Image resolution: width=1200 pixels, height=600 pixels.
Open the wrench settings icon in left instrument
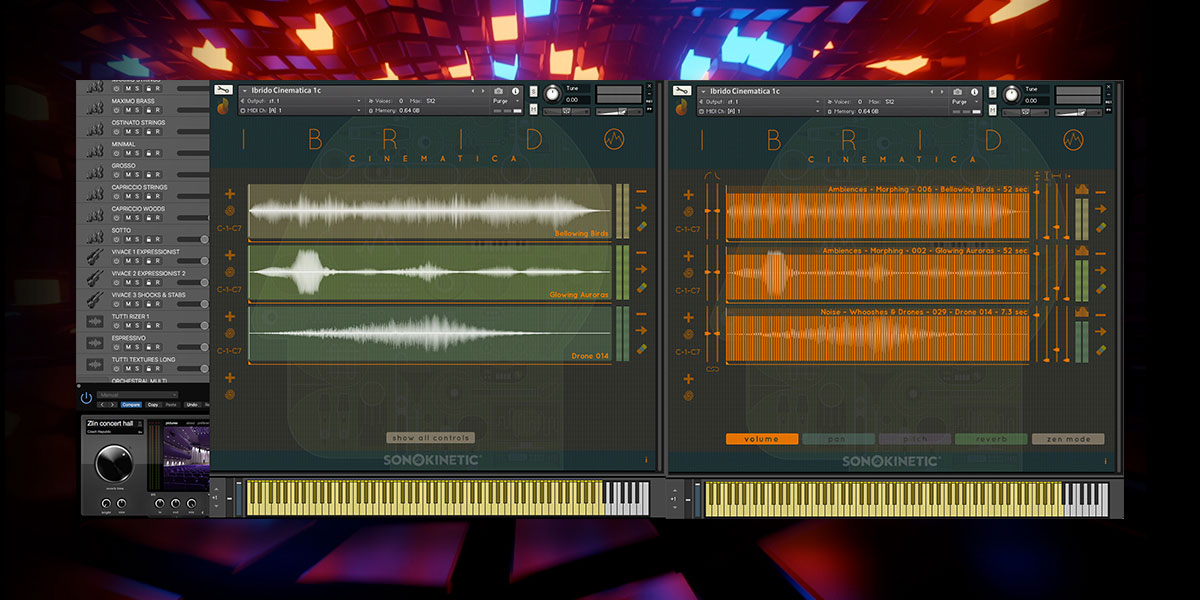point(222,90)
